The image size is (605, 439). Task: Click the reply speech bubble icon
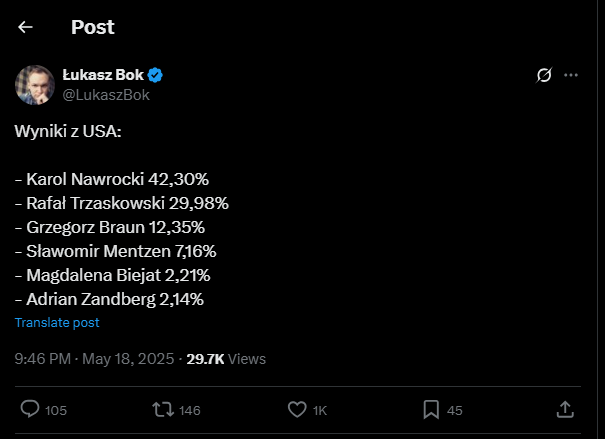pos(30,409)
